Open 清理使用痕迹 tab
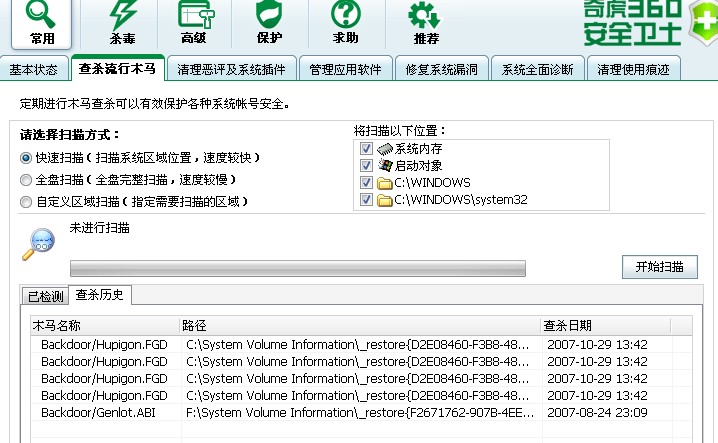 pyautogui.click(x=633, y=69)
